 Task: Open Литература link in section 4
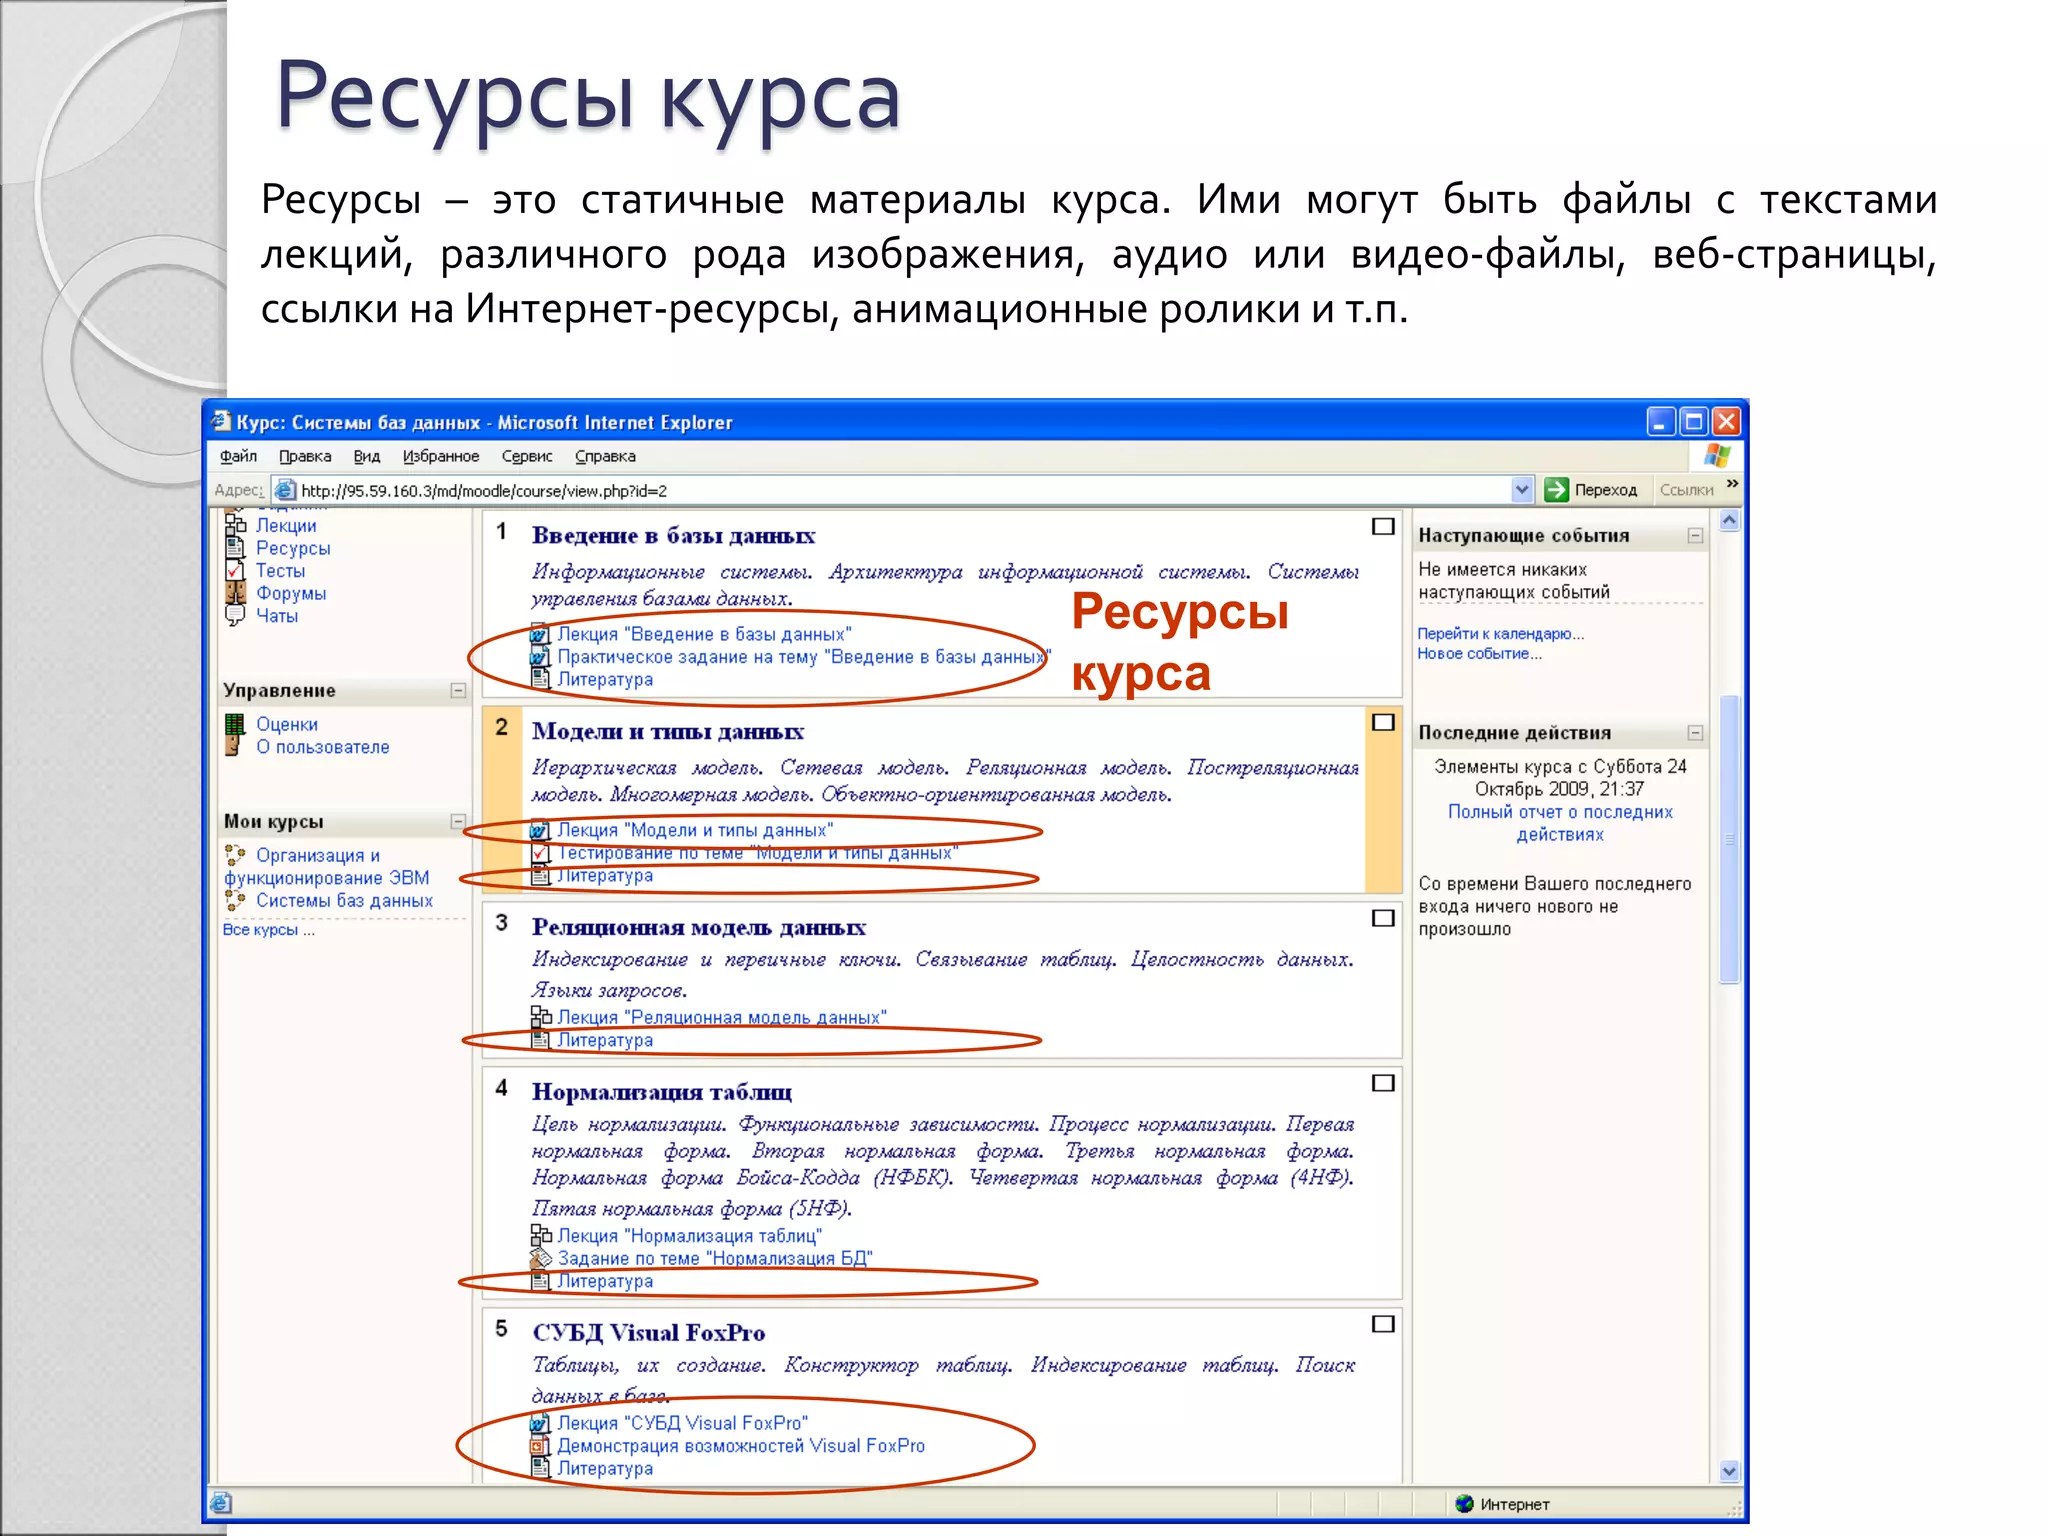pos(605,1281)
